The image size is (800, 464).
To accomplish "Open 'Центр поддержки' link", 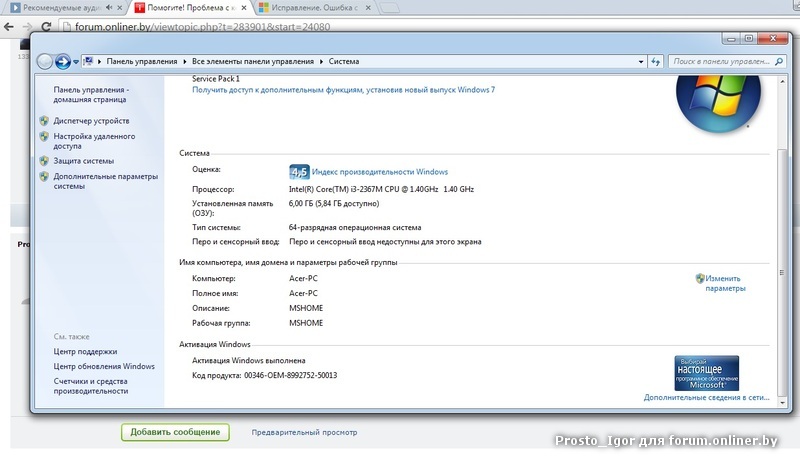I will click(x=85, y=352).
